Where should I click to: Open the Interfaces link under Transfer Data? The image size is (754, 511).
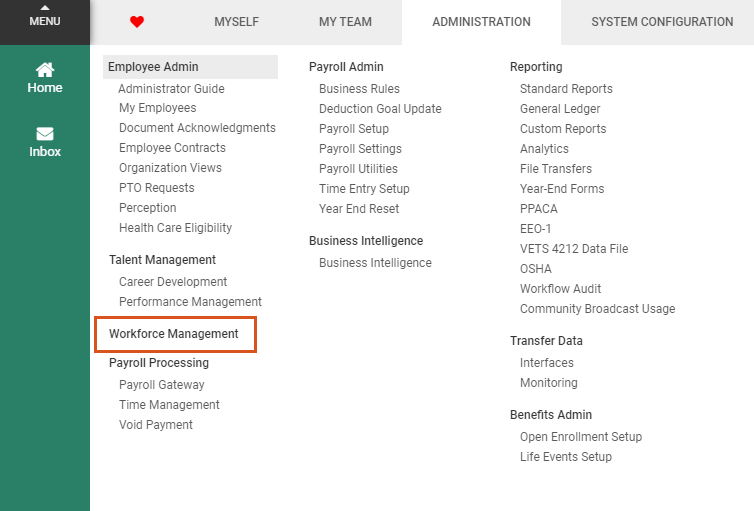click(x=547, y=362)
